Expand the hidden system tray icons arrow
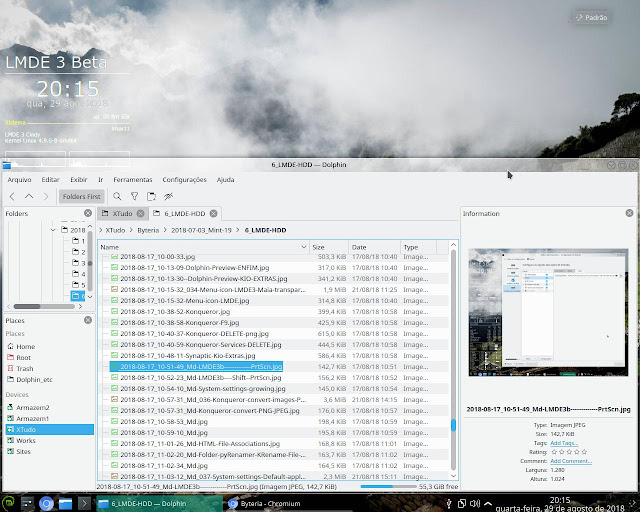This screenshot has height=512, width=640. point(488,503)
